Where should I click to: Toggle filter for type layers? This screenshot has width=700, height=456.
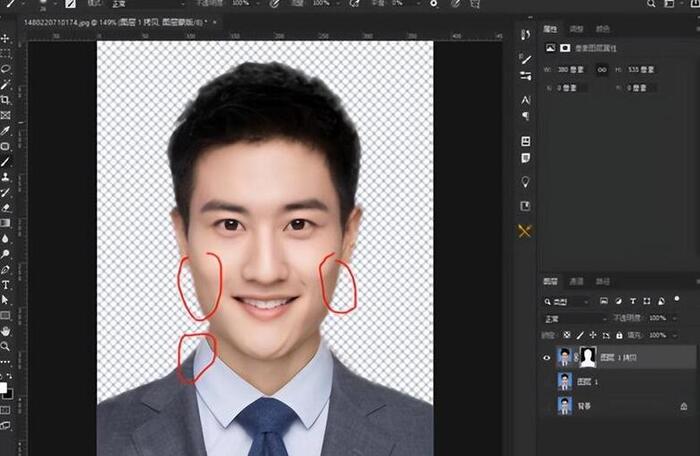(x=633, y=301)
